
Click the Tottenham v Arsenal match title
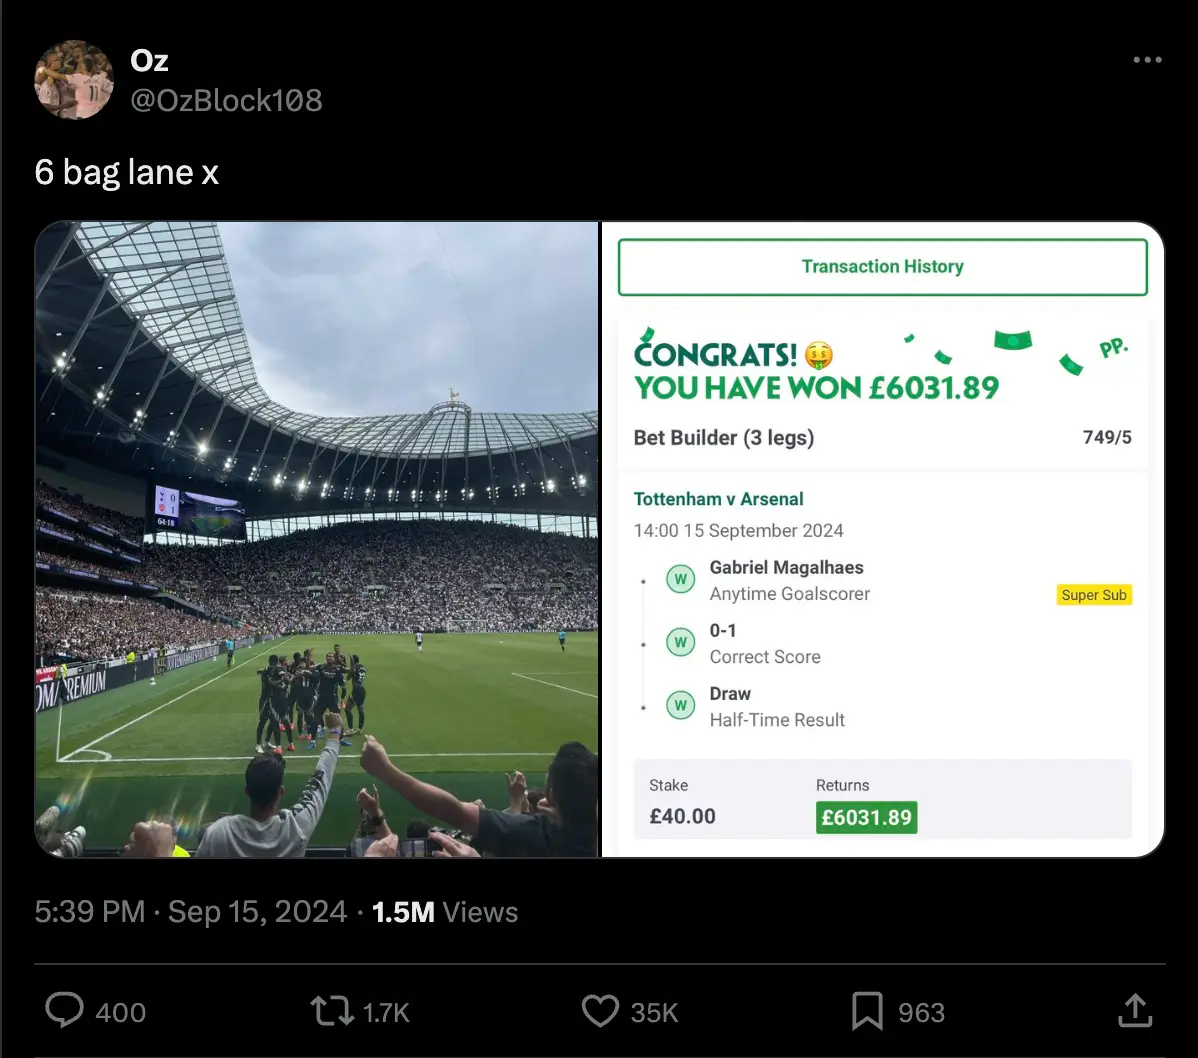[718, 499]
